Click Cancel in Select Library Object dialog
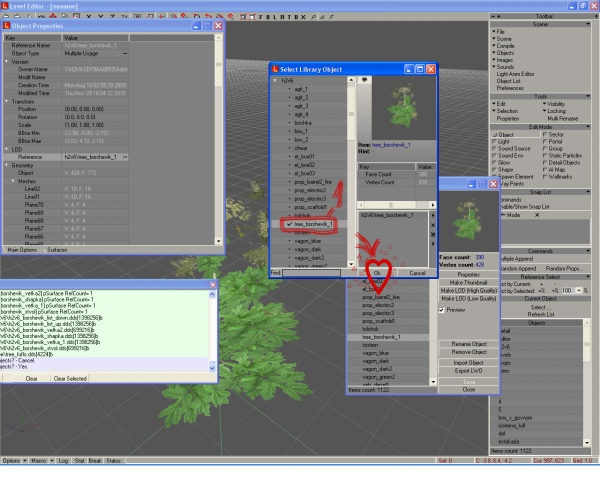The width and height of the screenshot is (600, 480). click(417, 272)
